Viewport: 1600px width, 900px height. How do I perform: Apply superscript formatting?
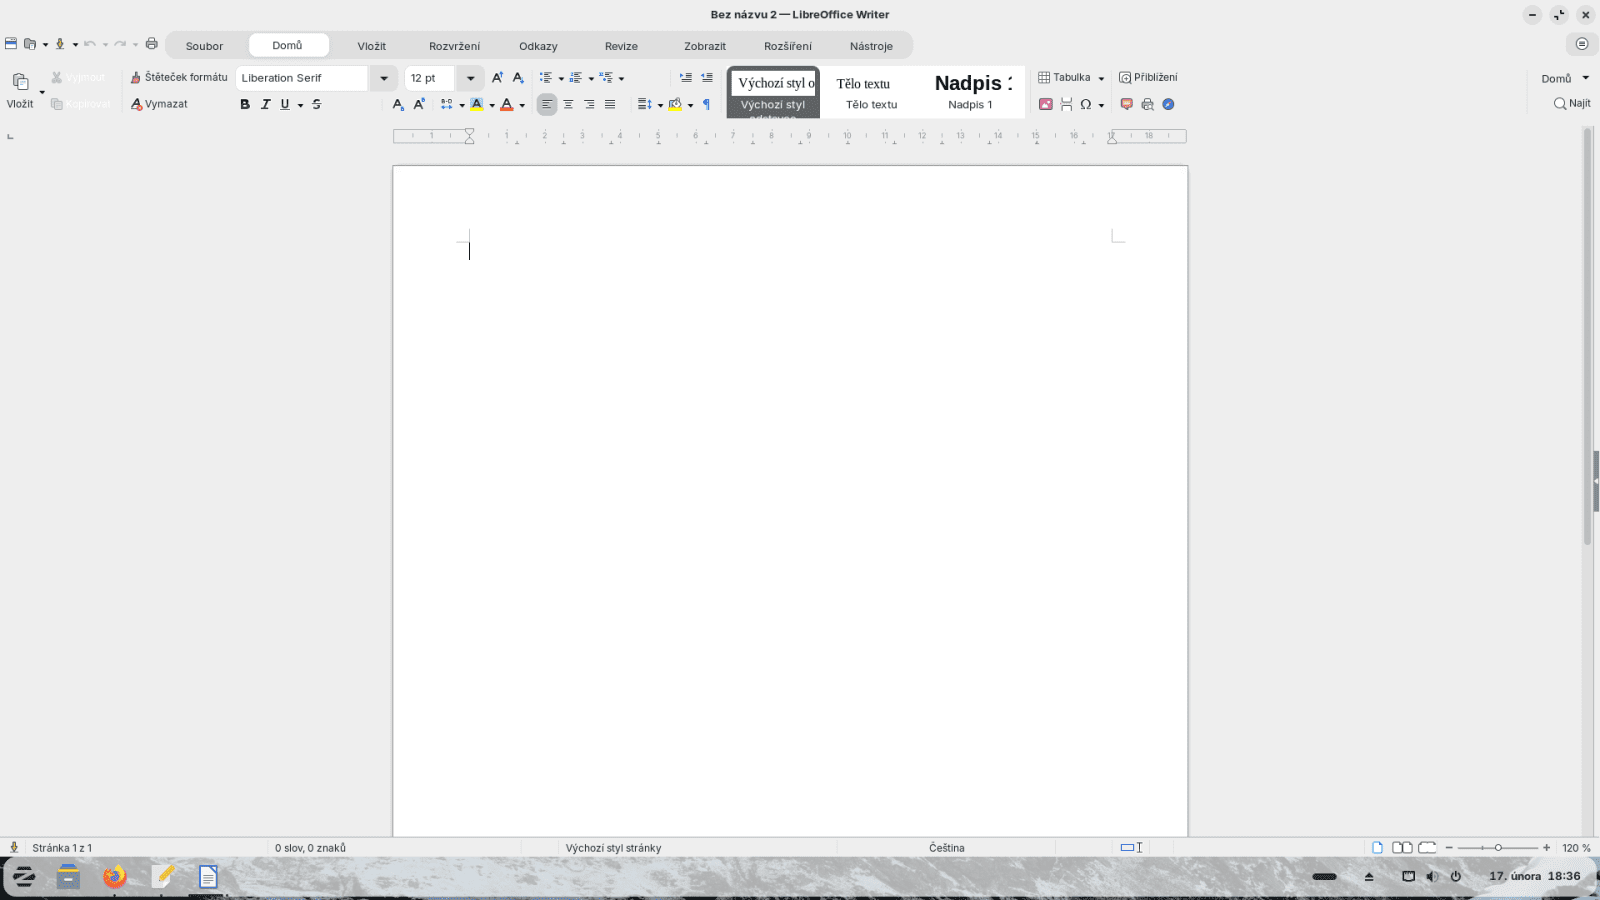(419, 104)
